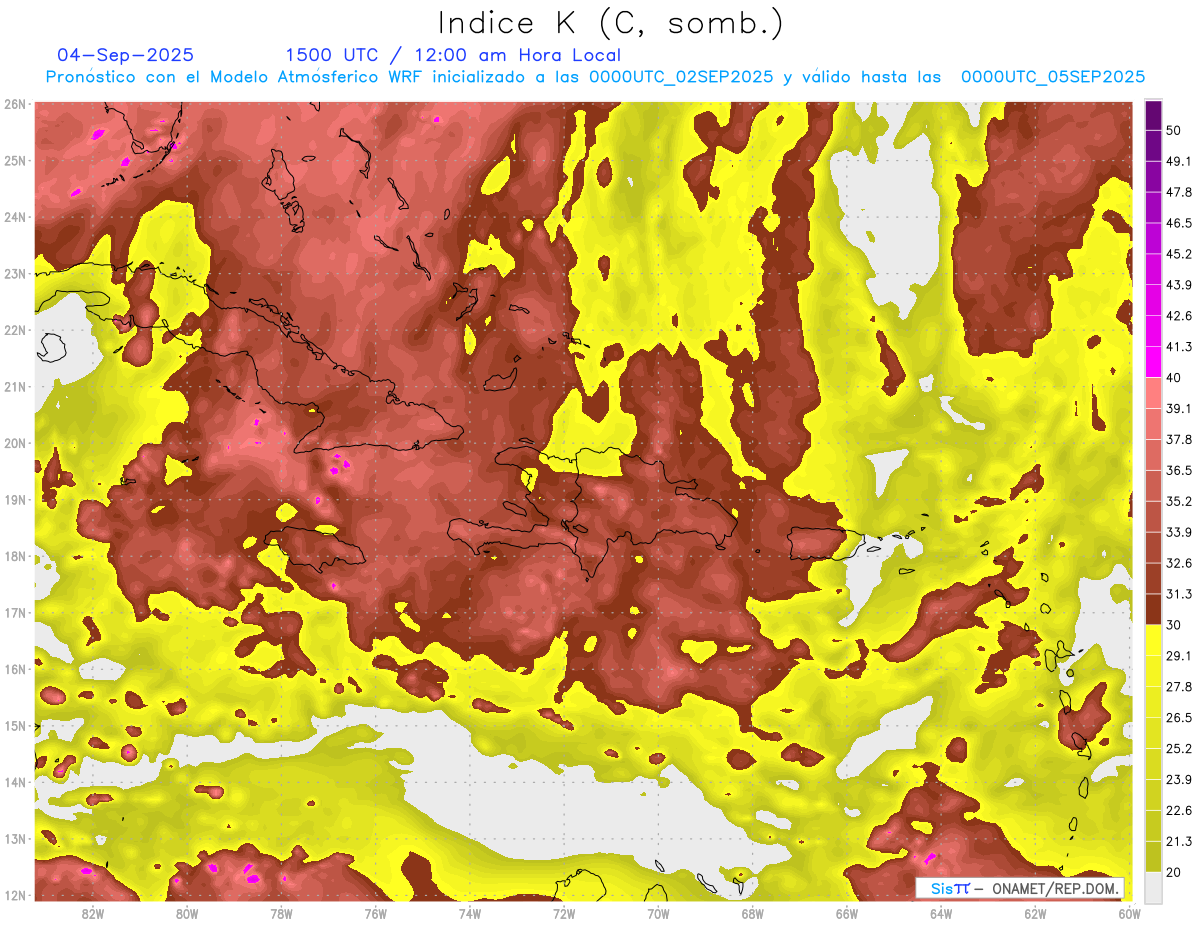
Task: Click the longitude axis label '62W'
Action: point(1035,913)
